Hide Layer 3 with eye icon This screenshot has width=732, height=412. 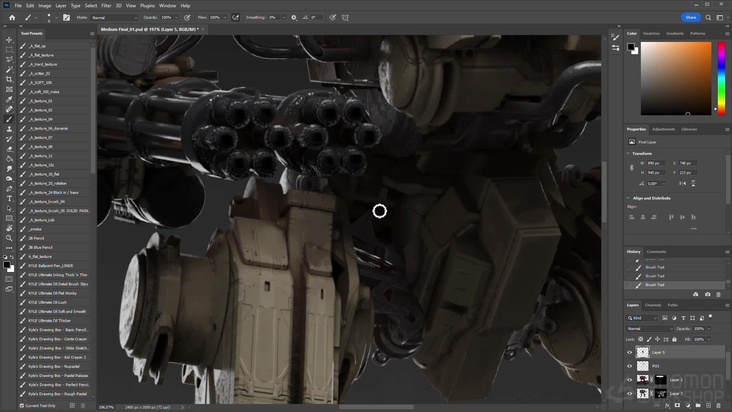click(629, 393)
